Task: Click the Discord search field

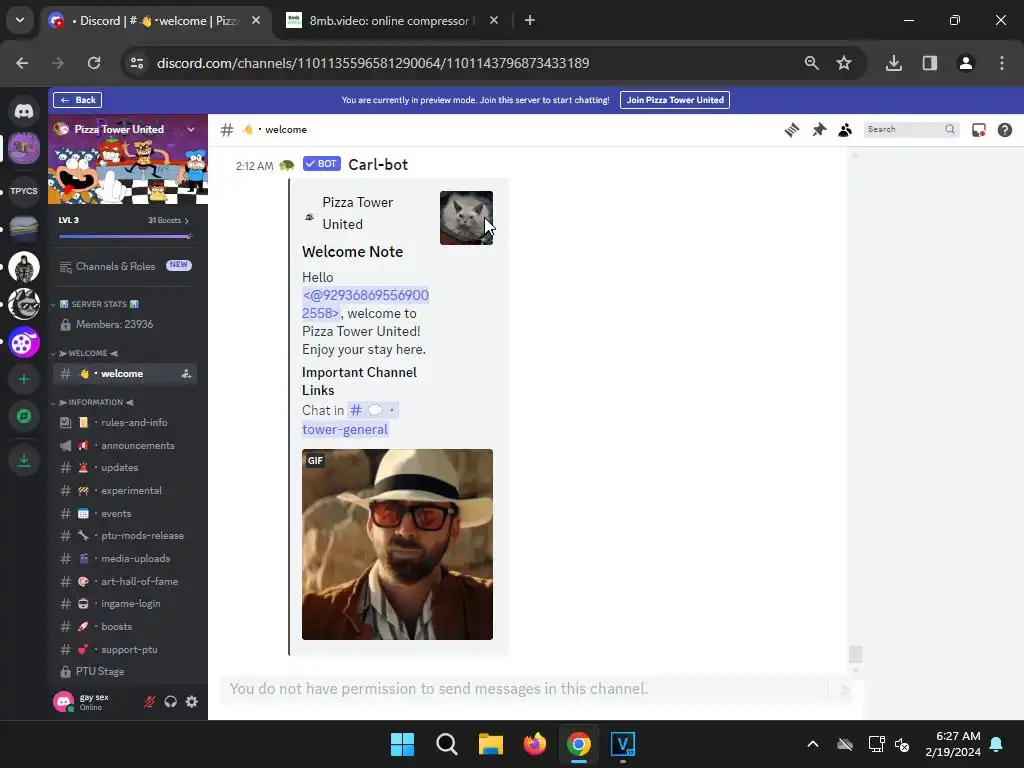Action: pyautogui.click(x=912, y=129)
